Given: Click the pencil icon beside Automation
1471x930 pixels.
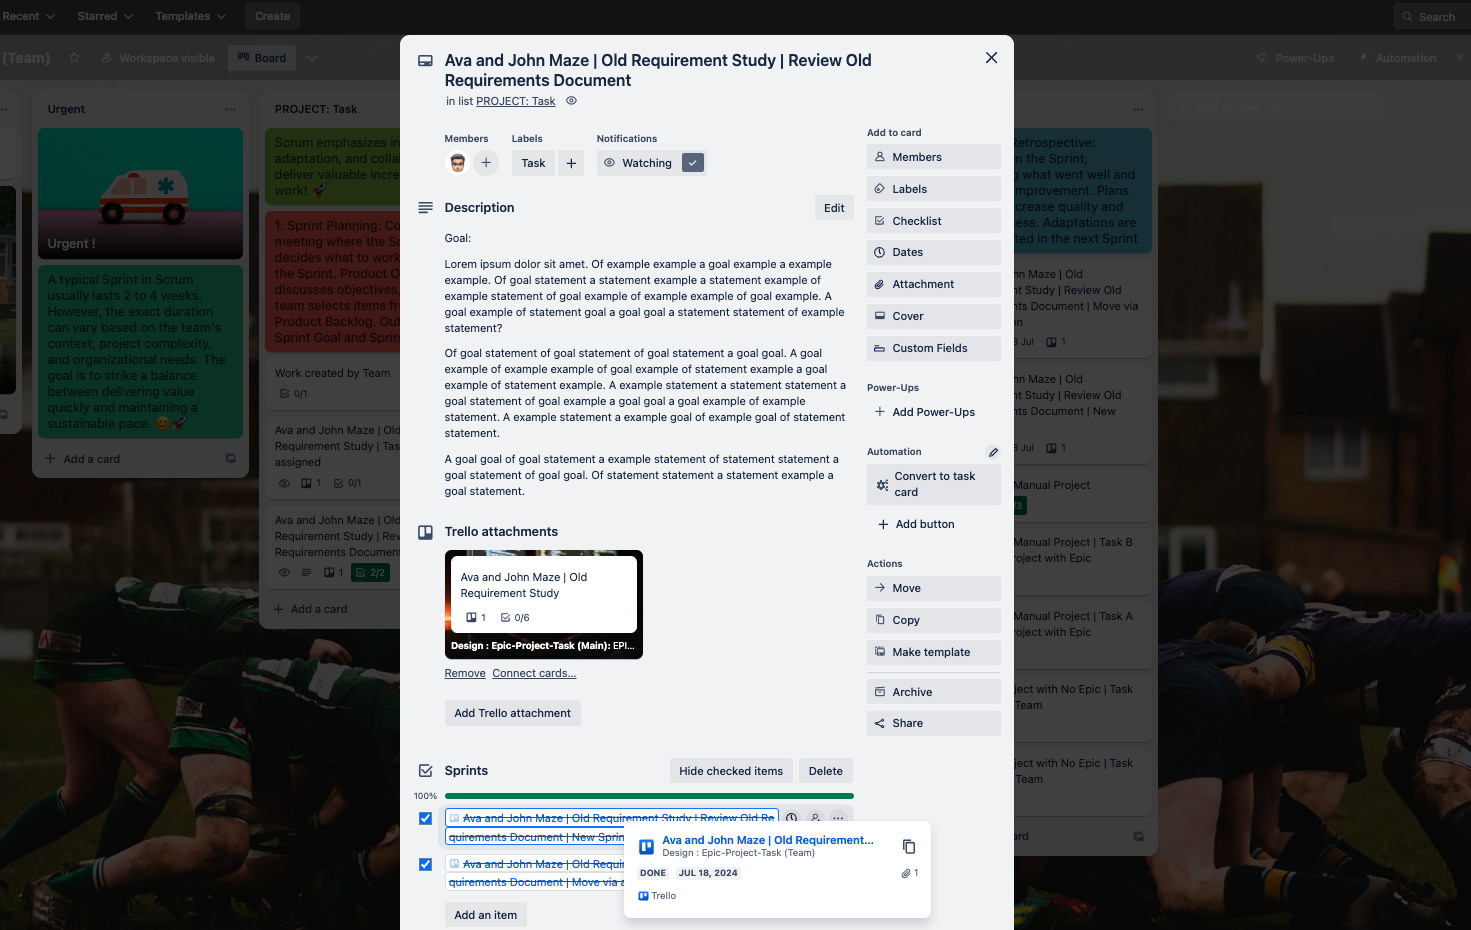Looking at the screenshot, I should point(993,452).
